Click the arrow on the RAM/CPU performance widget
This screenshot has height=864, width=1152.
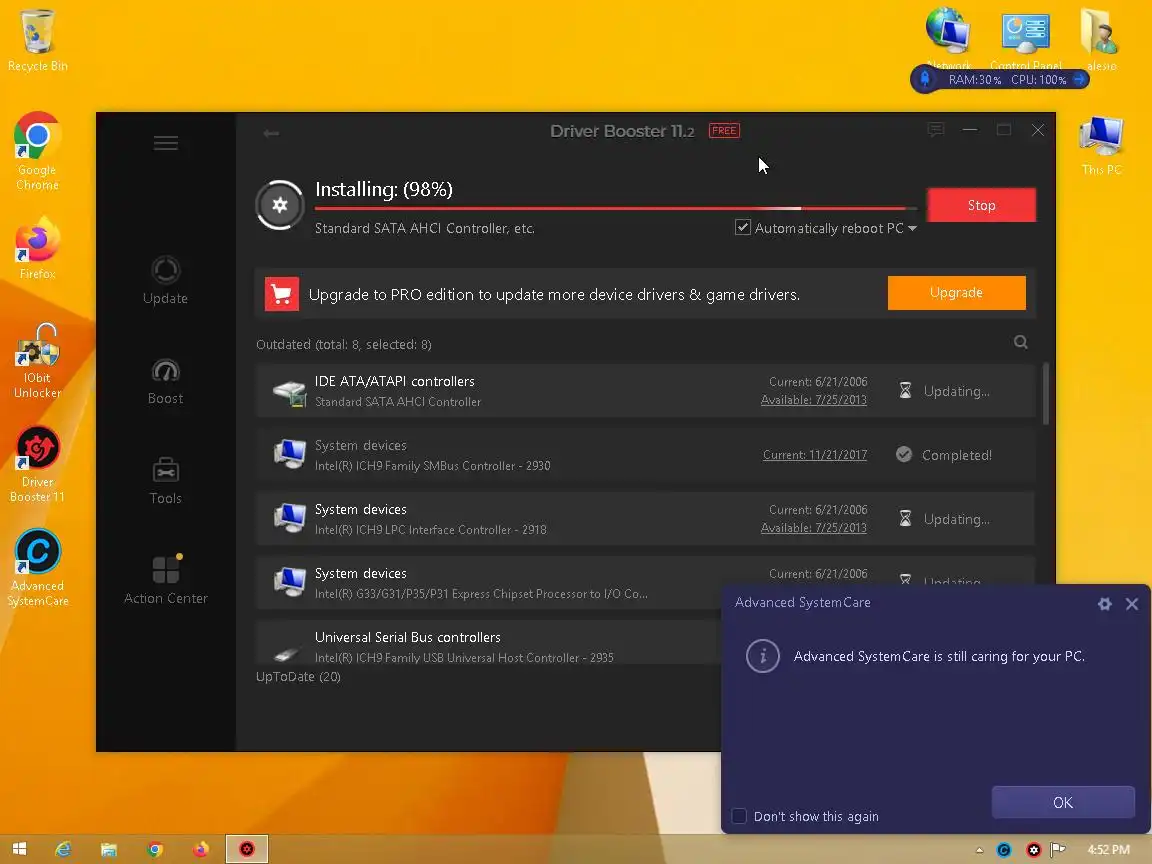pos(1079,79)
